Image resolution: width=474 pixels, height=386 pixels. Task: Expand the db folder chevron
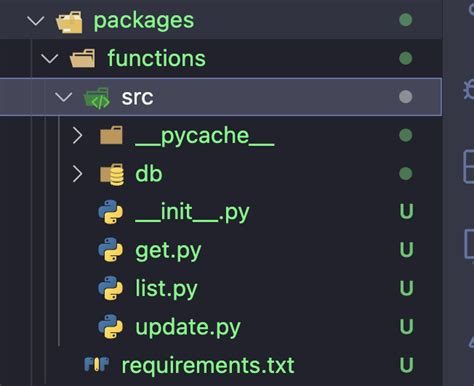pyautogui.click(x=77, y=174)
